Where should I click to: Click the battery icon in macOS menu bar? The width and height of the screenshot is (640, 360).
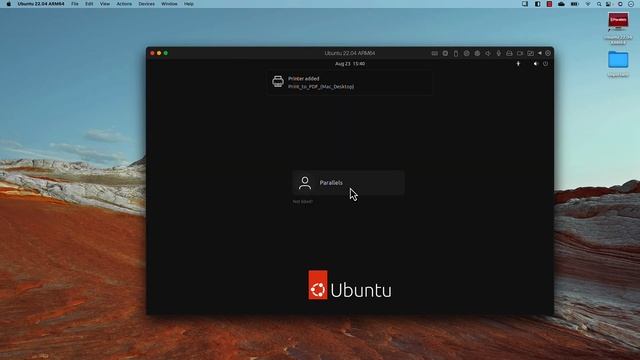click(x=574, y=4)
